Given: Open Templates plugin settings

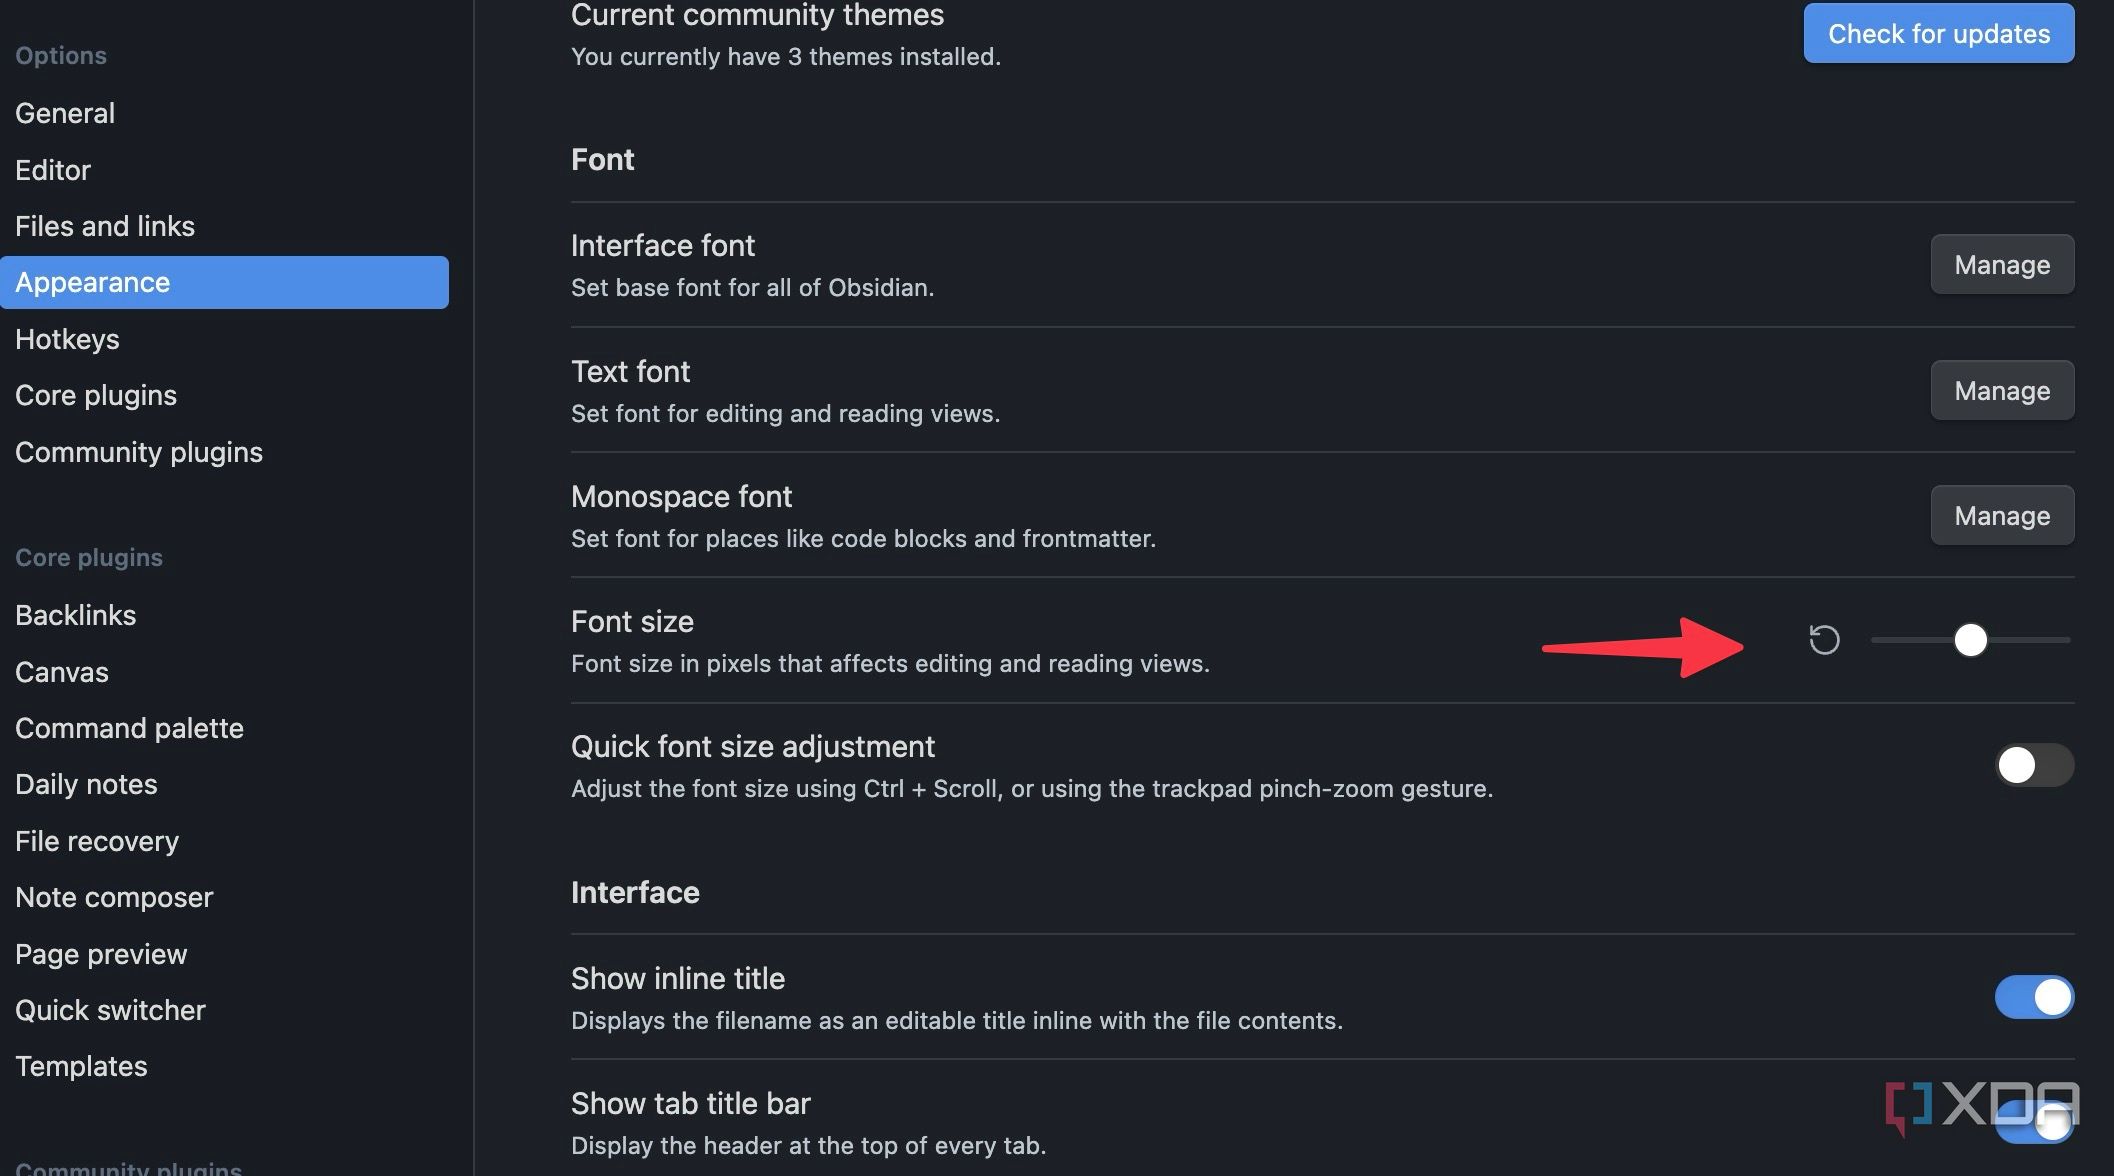Looking at the screenshot, I should pyautogui.click(x=81, y=1066).
